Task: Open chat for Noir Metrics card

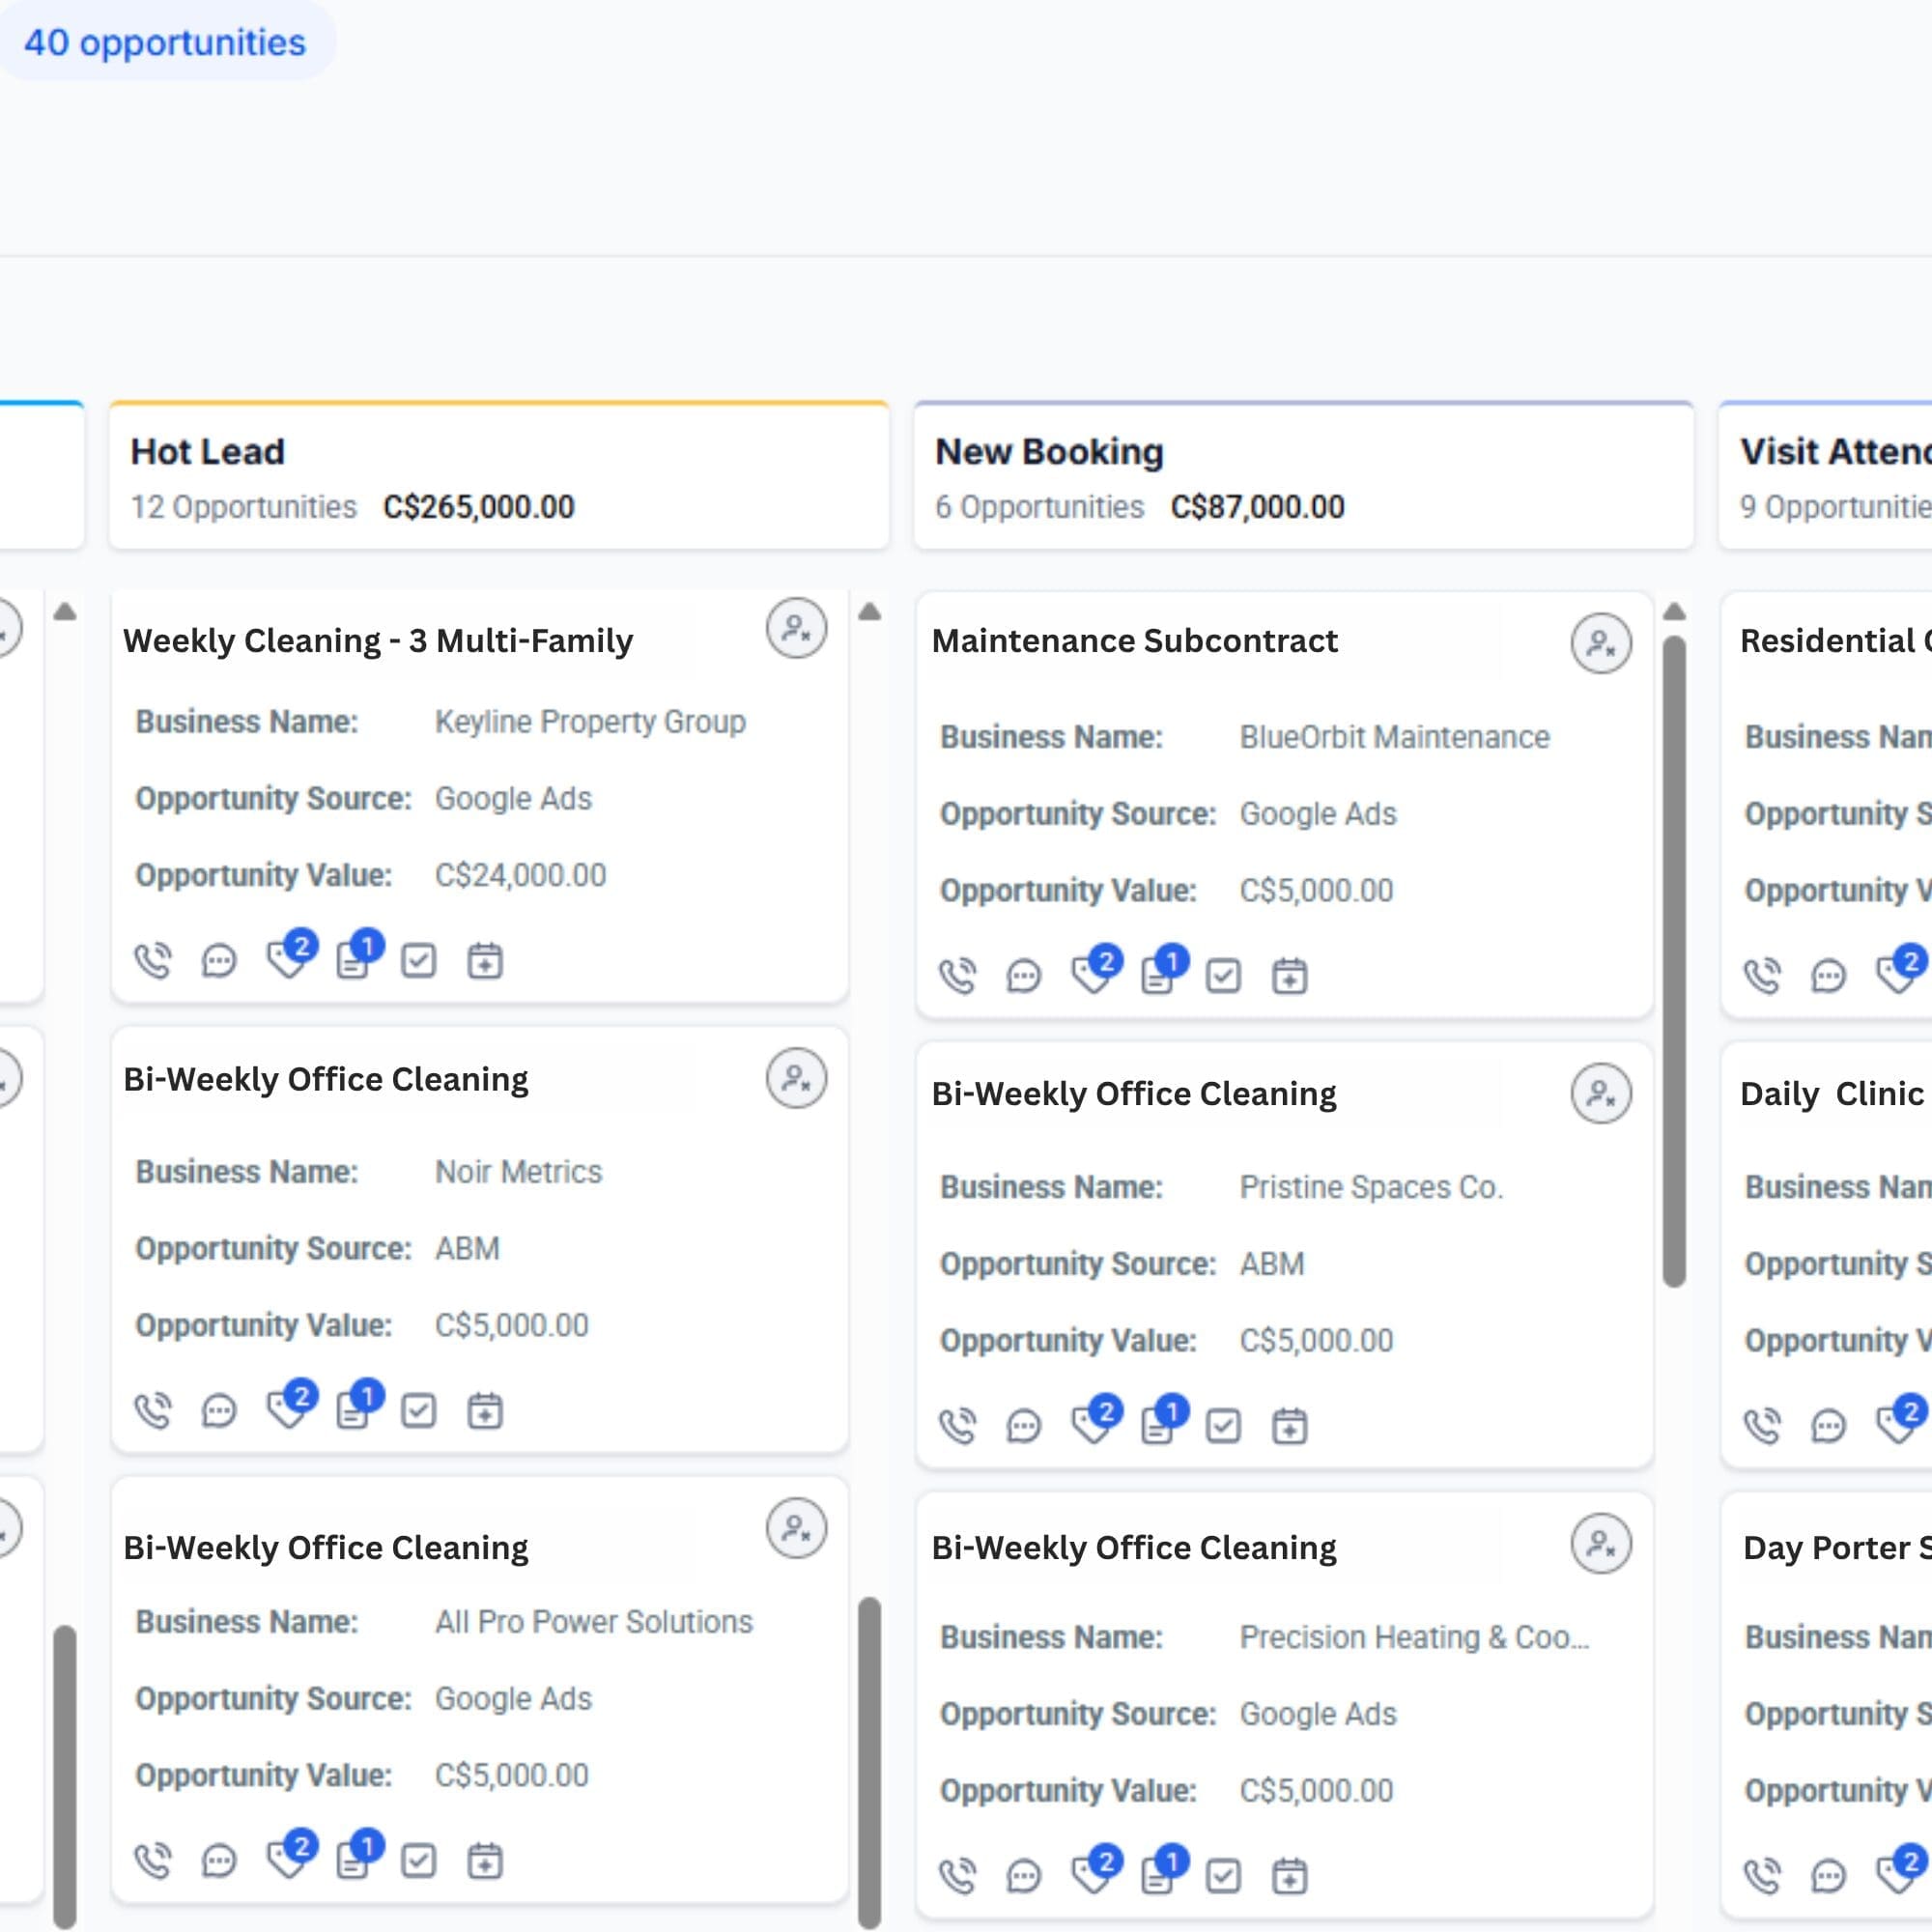Action: [x=219, y=1411]
